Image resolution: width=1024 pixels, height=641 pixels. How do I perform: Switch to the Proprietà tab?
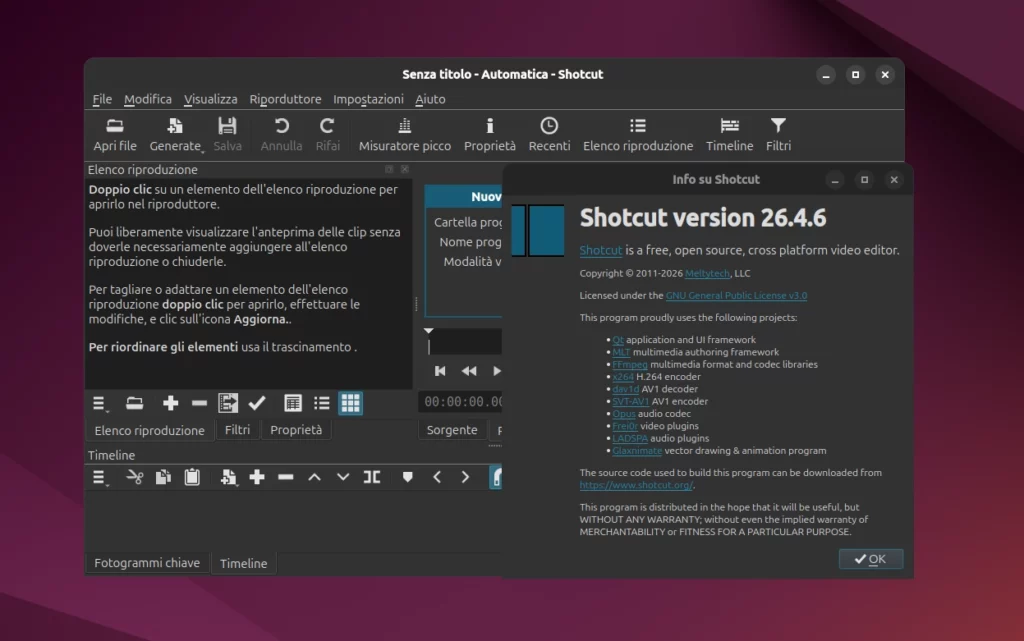tap(296, 429)
